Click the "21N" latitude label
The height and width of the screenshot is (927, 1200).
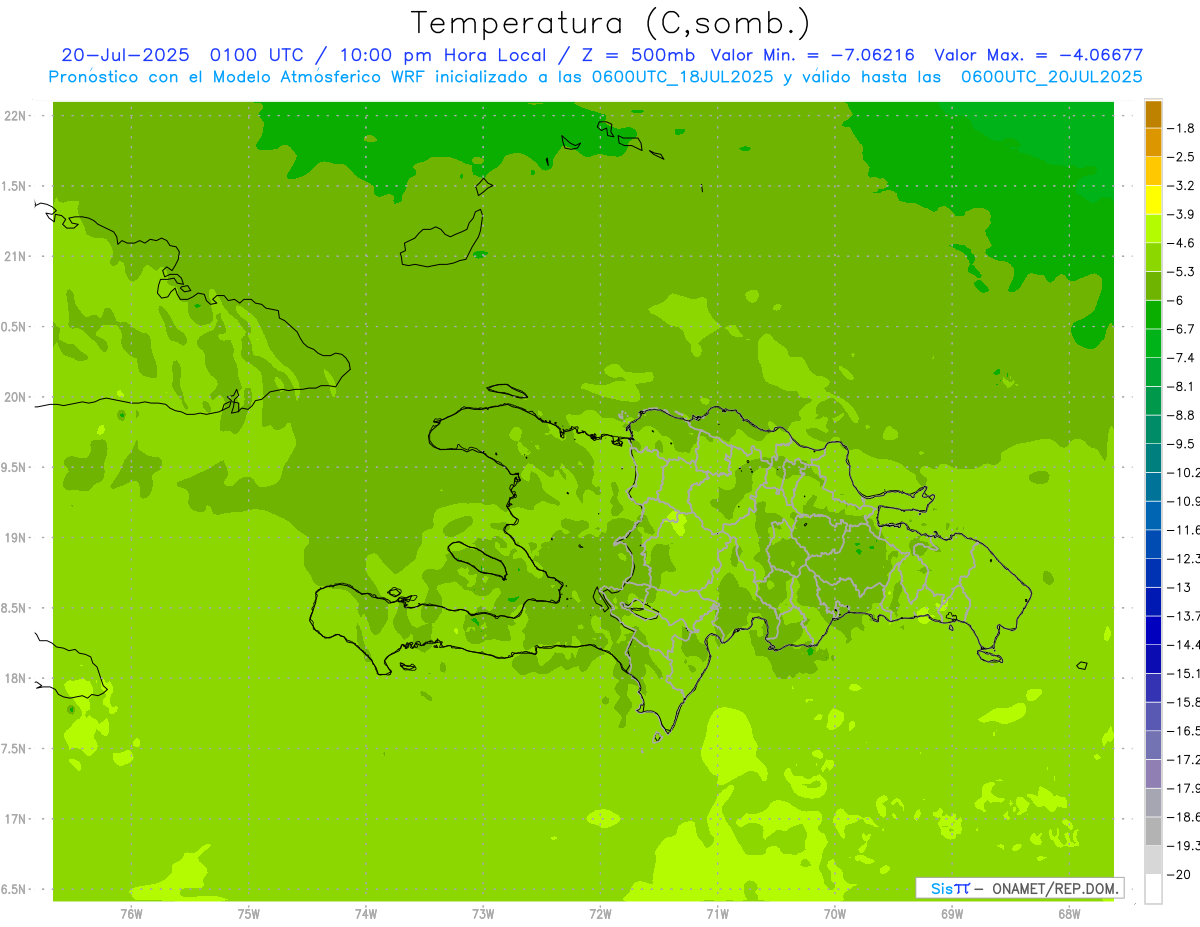coord(15,257)
